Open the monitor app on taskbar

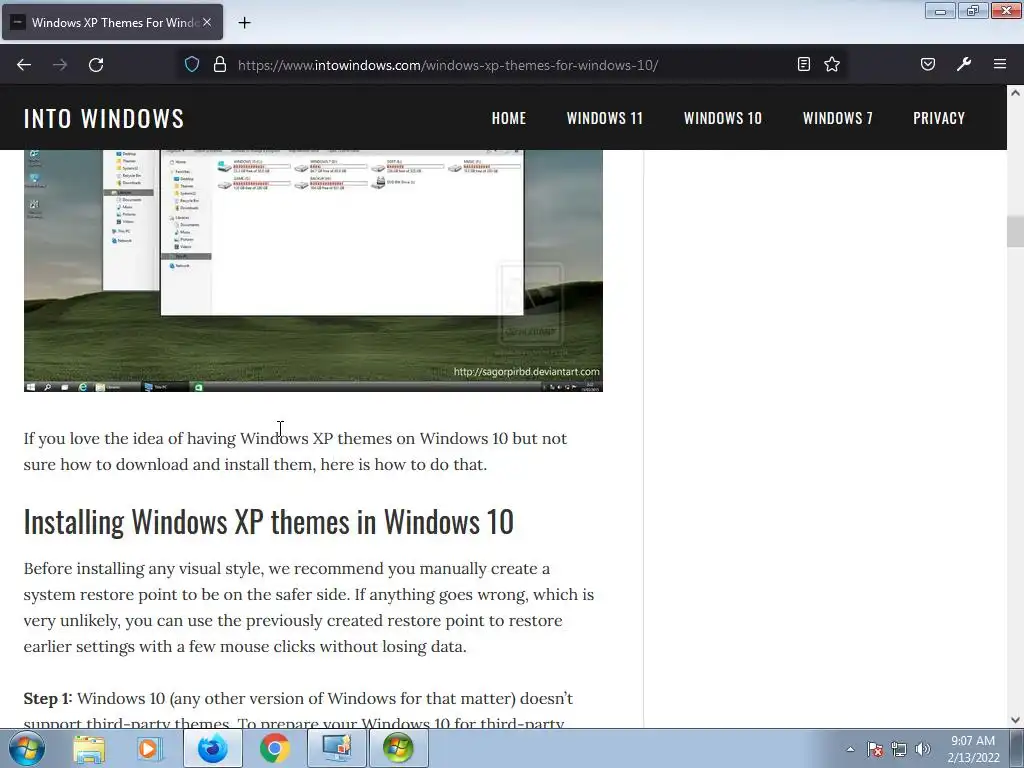point(337,748)
